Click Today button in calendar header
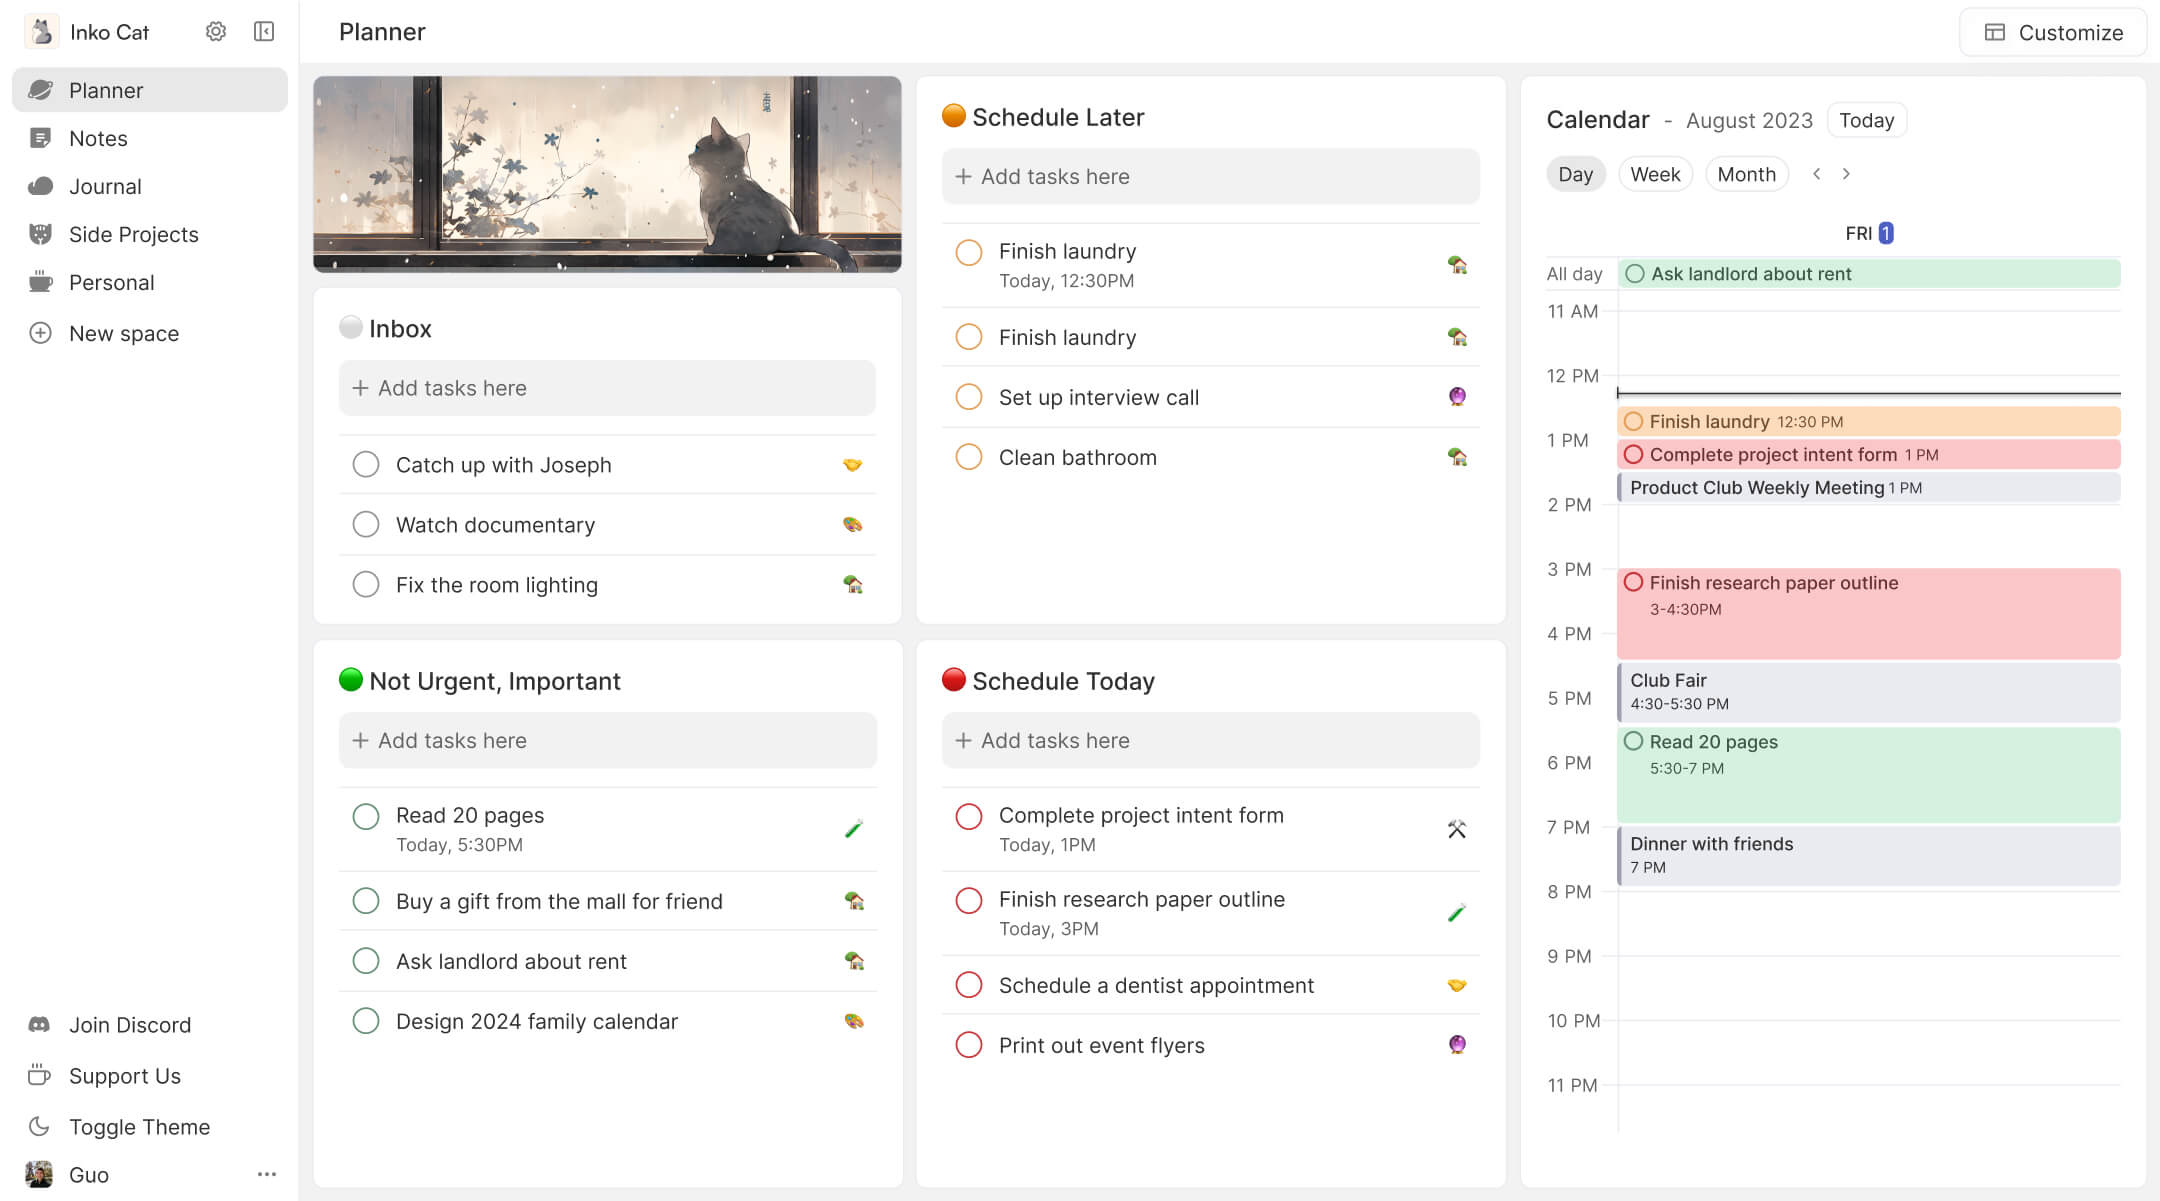Viewport: 2160px width, 1201px height. (x=1867, y=120)
